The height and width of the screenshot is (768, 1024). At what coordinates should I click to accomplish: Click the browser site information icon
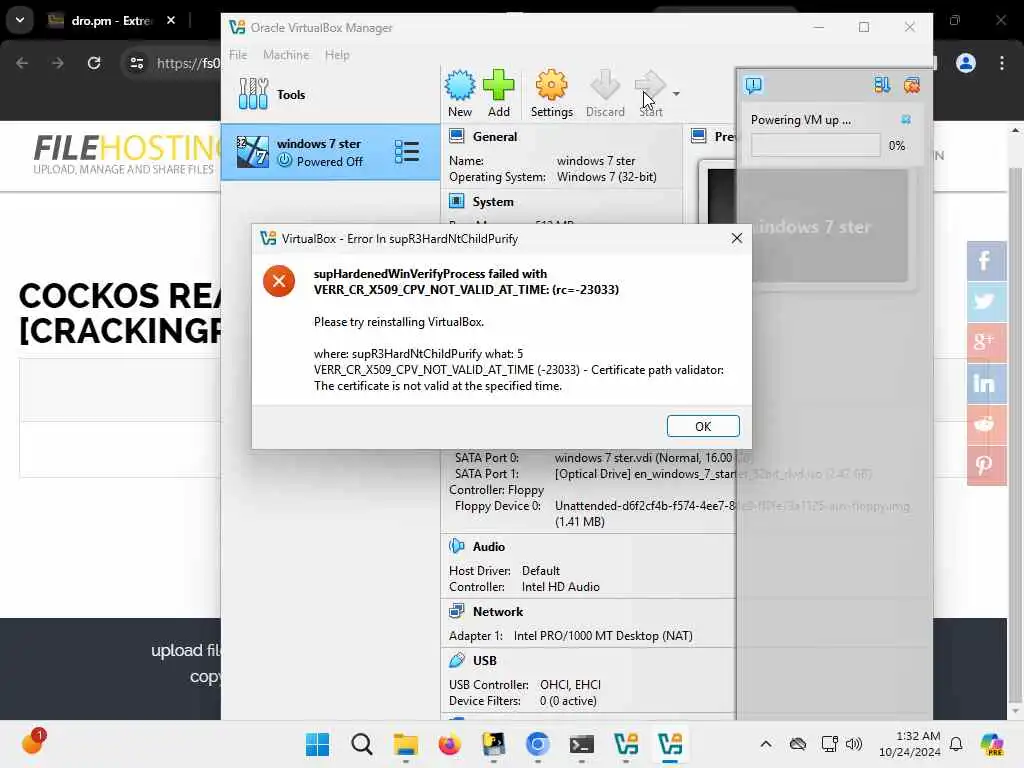point(136,63)
